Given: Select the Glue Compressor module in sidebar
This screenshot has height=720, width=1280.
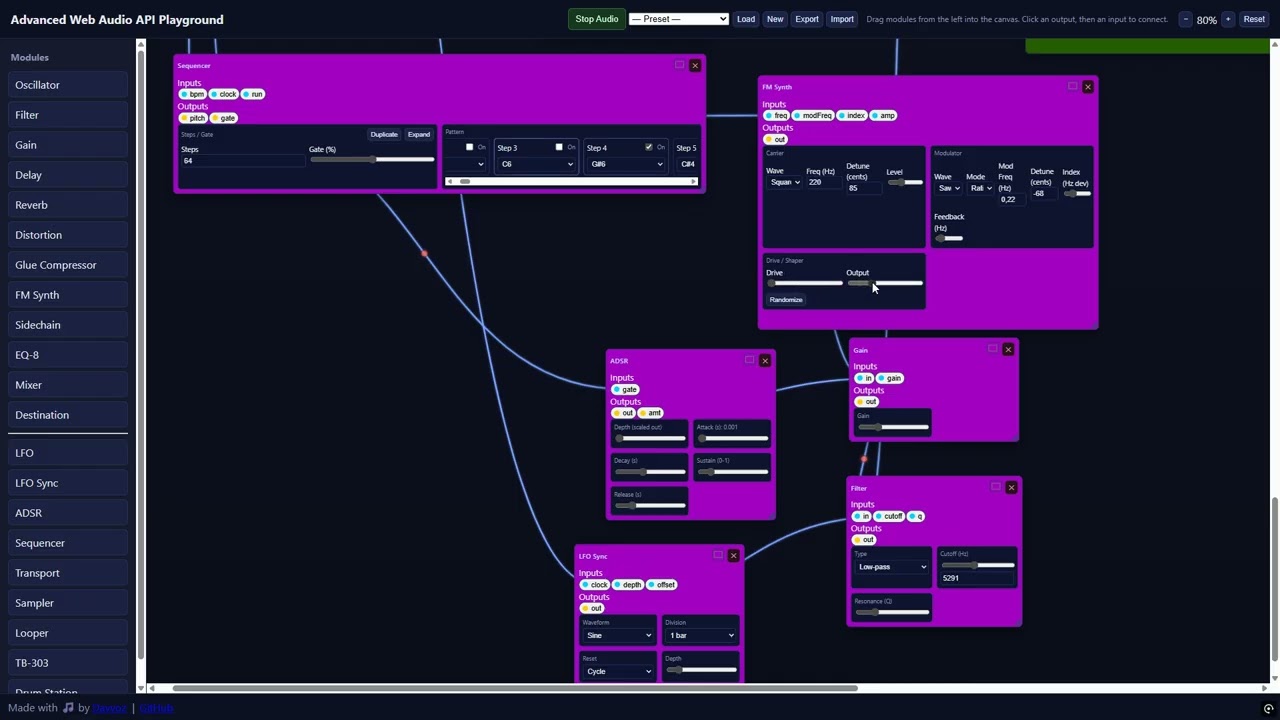Looking at the screenshot, I should [x=68, y=265].
